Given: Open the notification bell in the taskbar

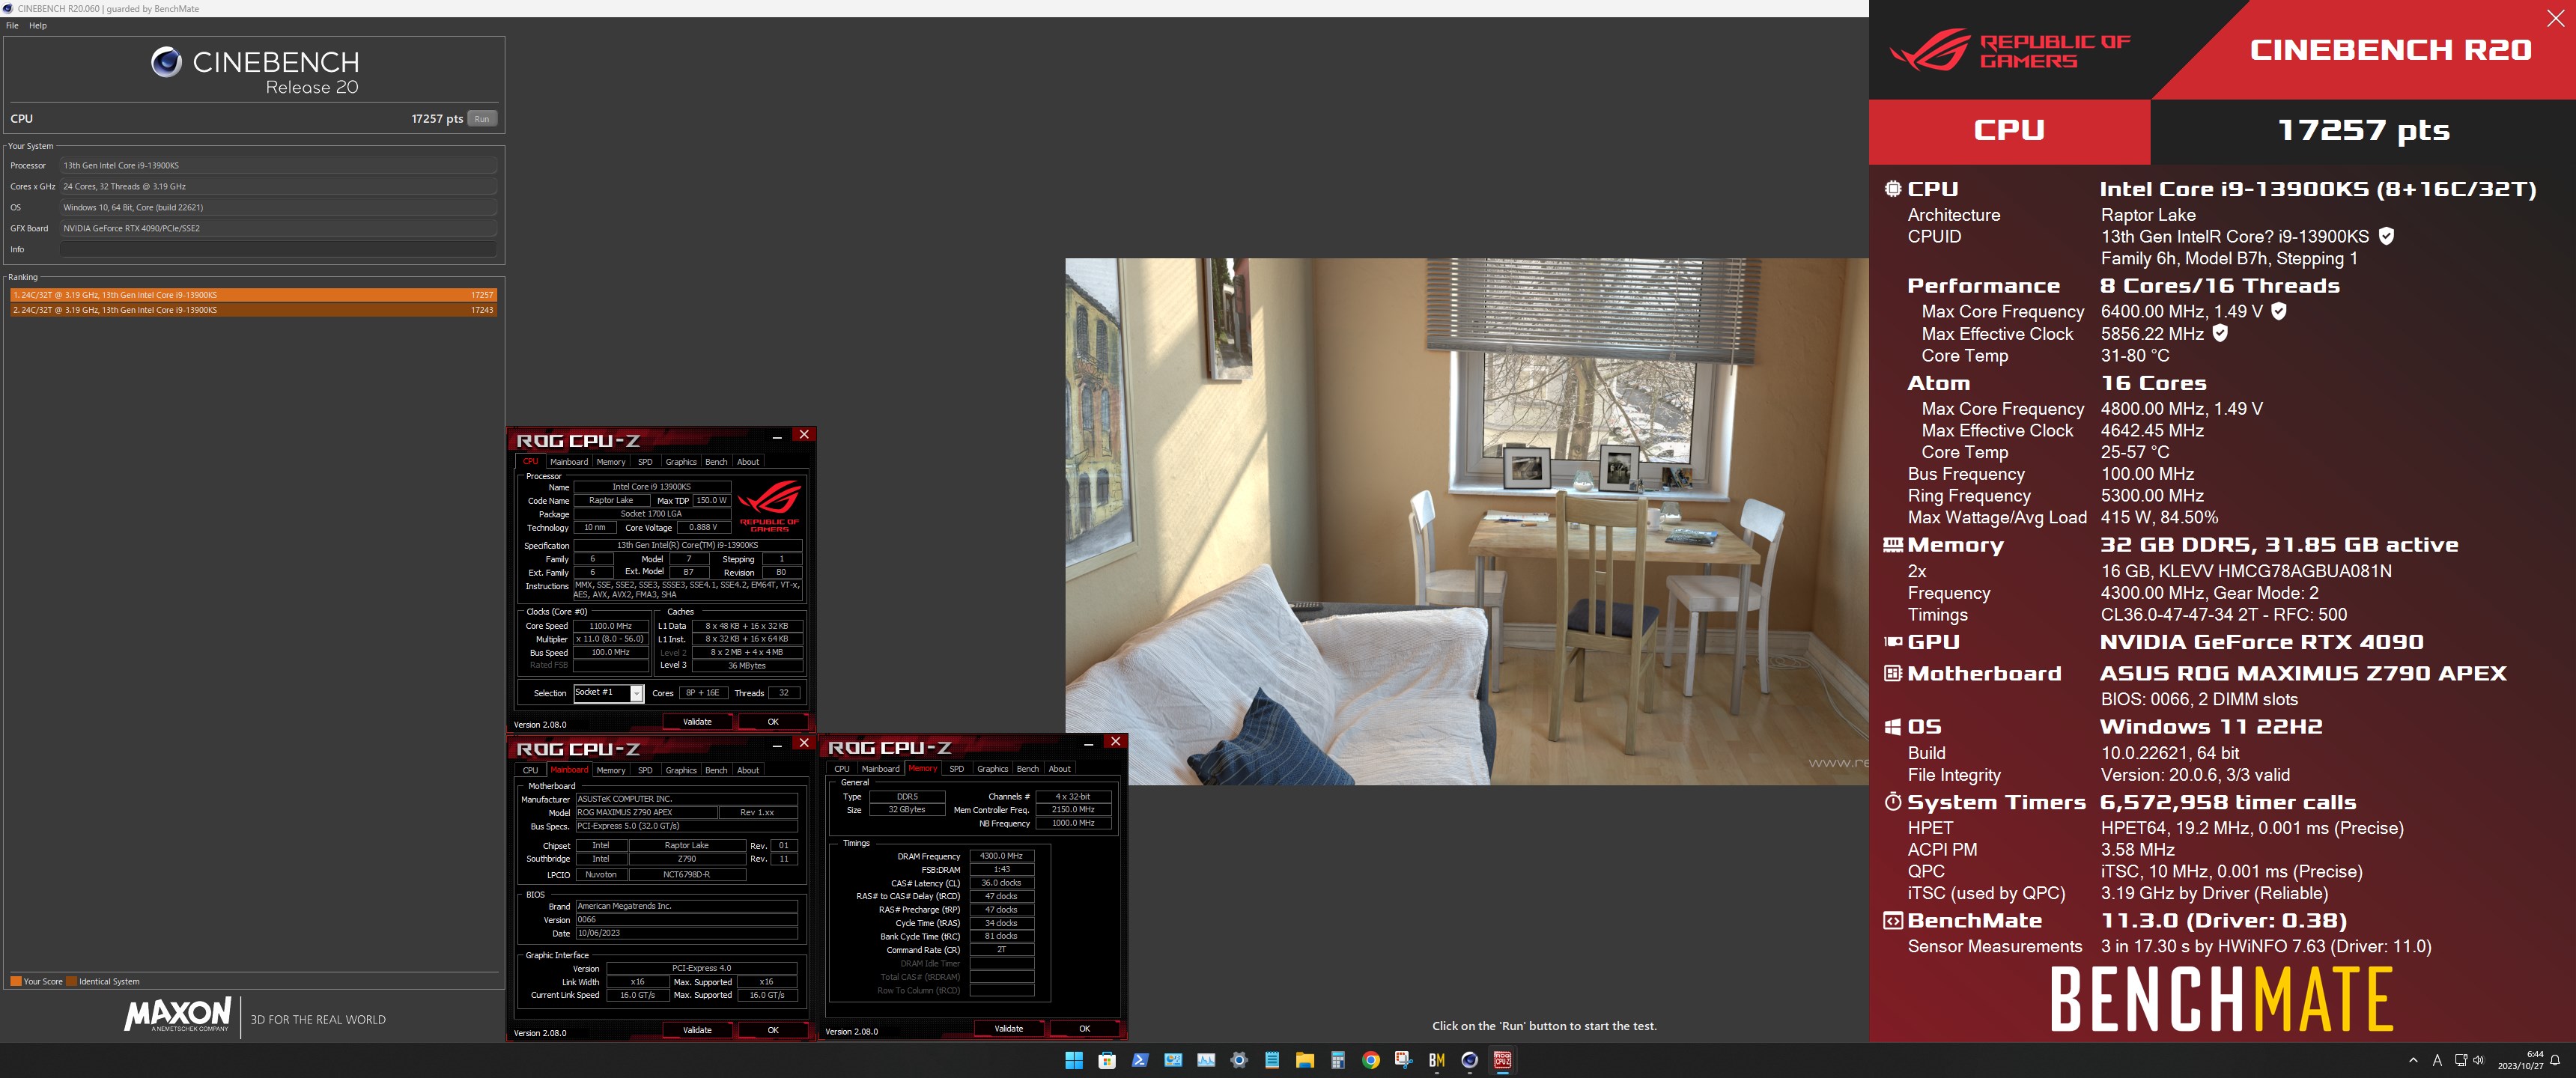Looking at the screenshot, I should (2555, 1060).
